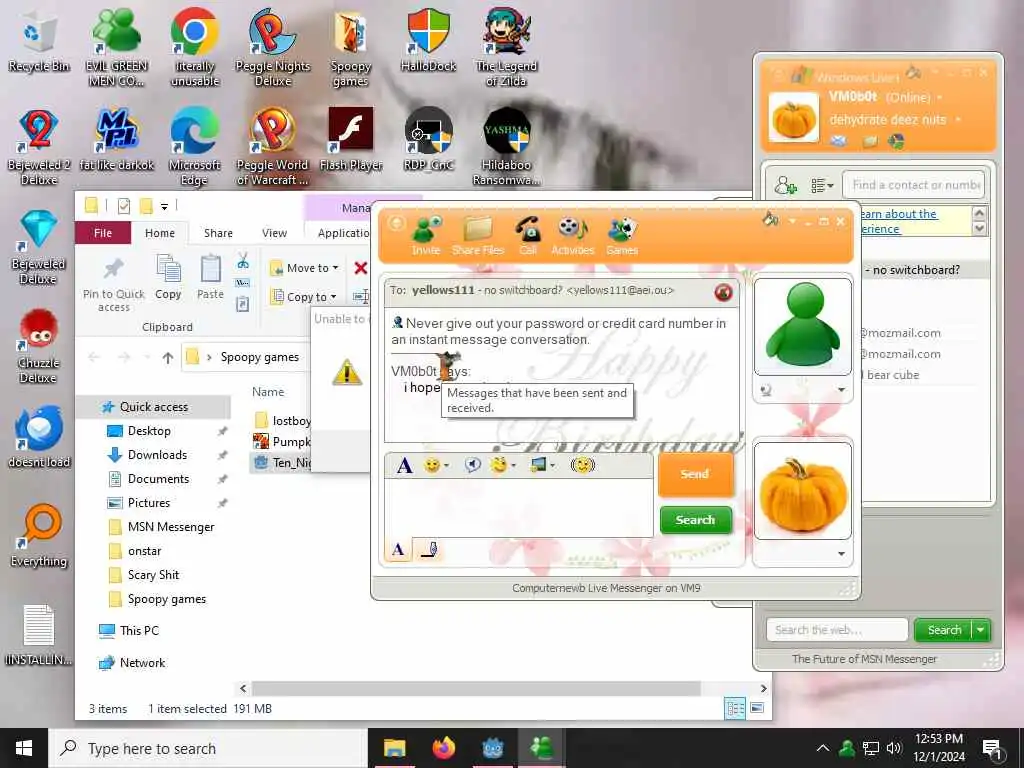This screenshot has height=768, width=1024.
Task: Open the Move to dropdown
Action: (304, 268)
